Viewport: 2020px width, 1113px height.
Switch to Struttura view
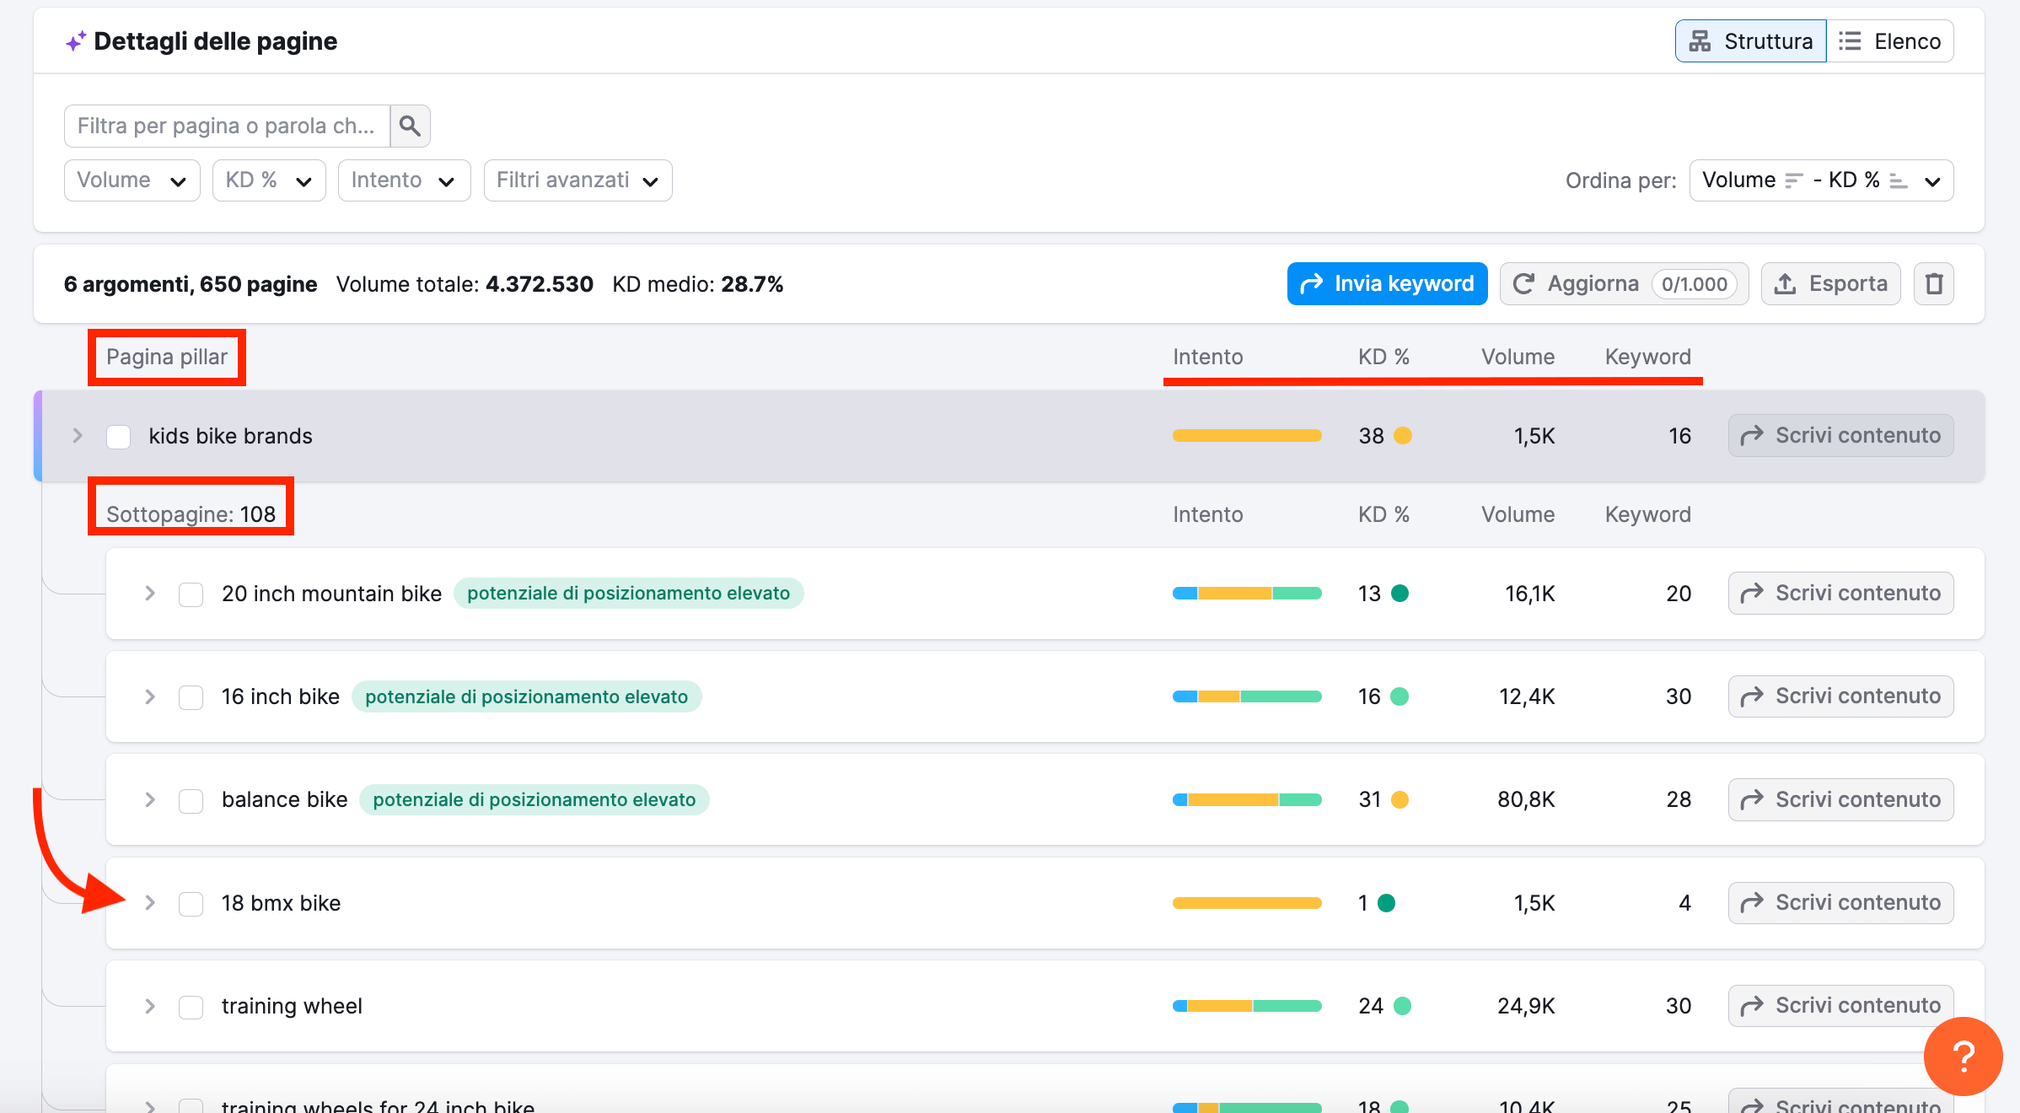coord(1751,41)
